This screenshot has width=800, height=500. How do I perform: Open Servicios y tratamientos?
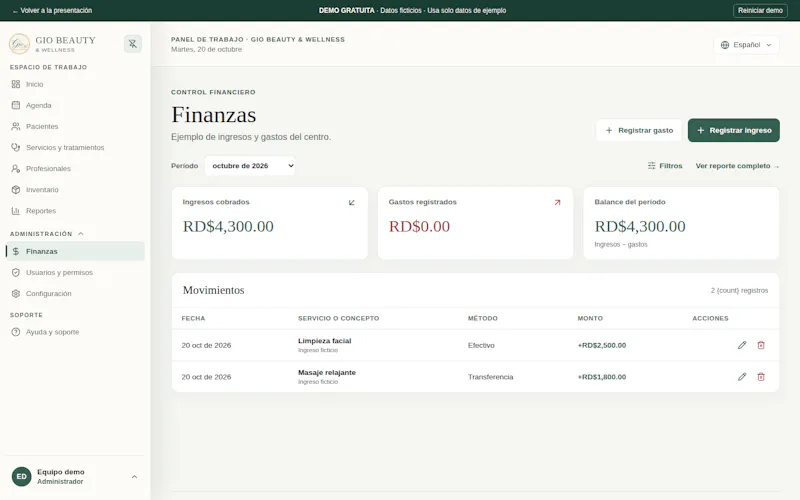coord(75,147)
